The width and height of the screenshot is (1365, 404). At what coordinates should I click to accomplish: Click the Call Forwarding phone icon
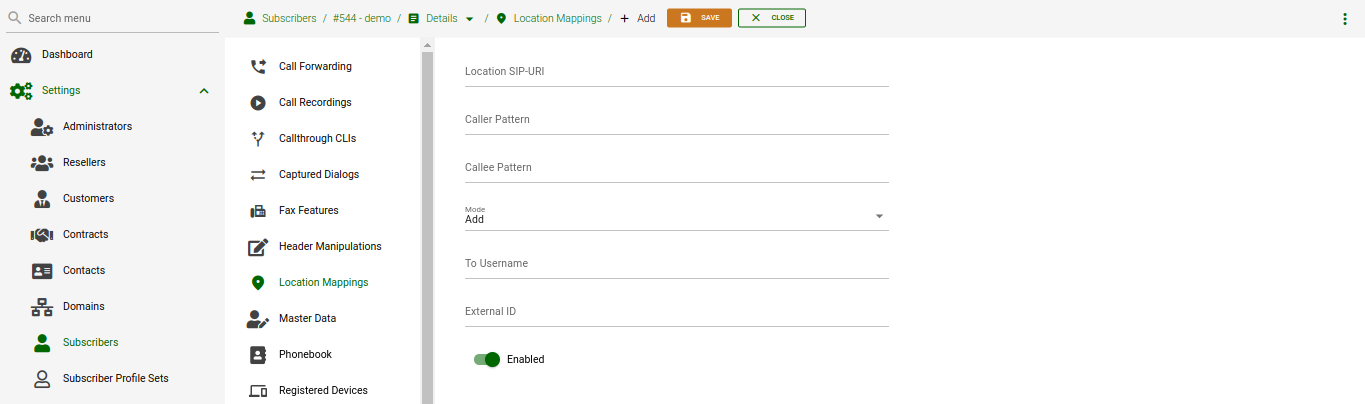click(258, 67)
